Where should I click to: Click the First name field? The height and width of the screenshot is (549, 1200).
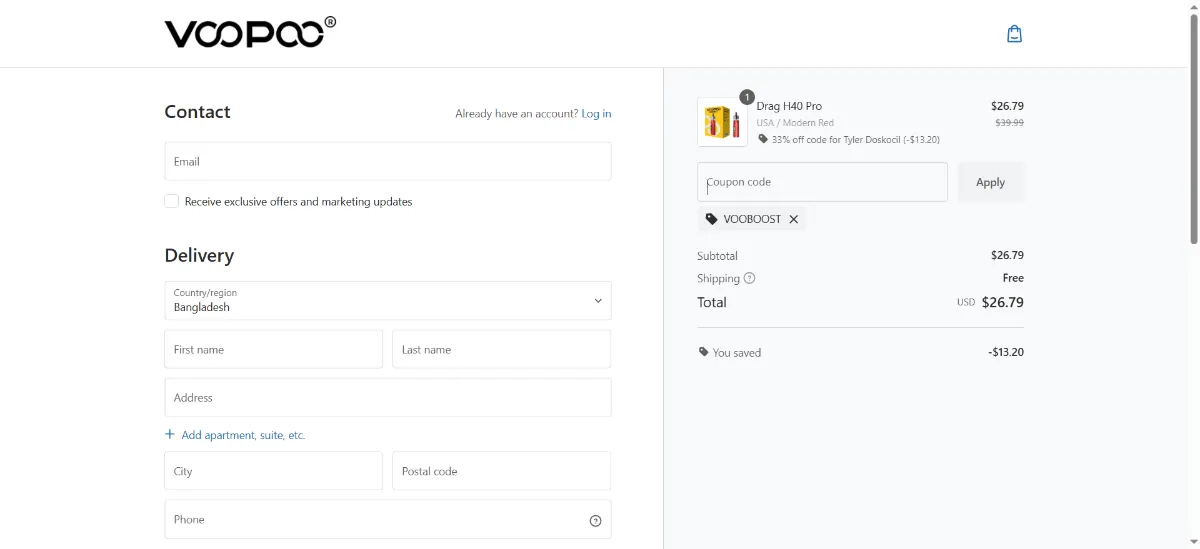[274, 350]
